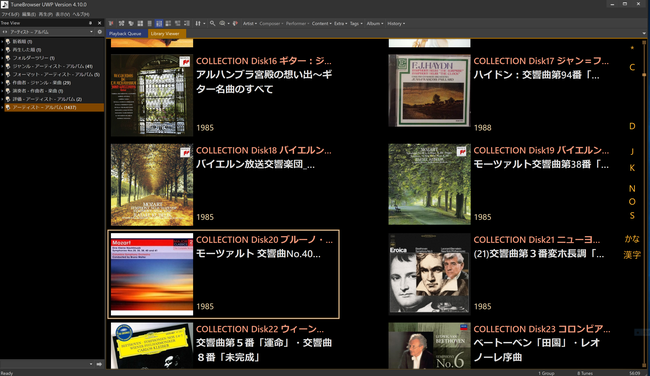The width and height of the screenshot is (650, 376).
Task: Click the magnifier search toolbar icon
Action: pos(212,23)
